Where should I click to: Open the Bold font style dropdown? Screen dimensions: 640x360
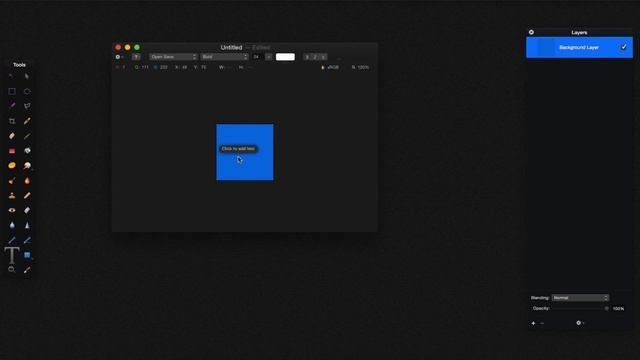point(224,57)
